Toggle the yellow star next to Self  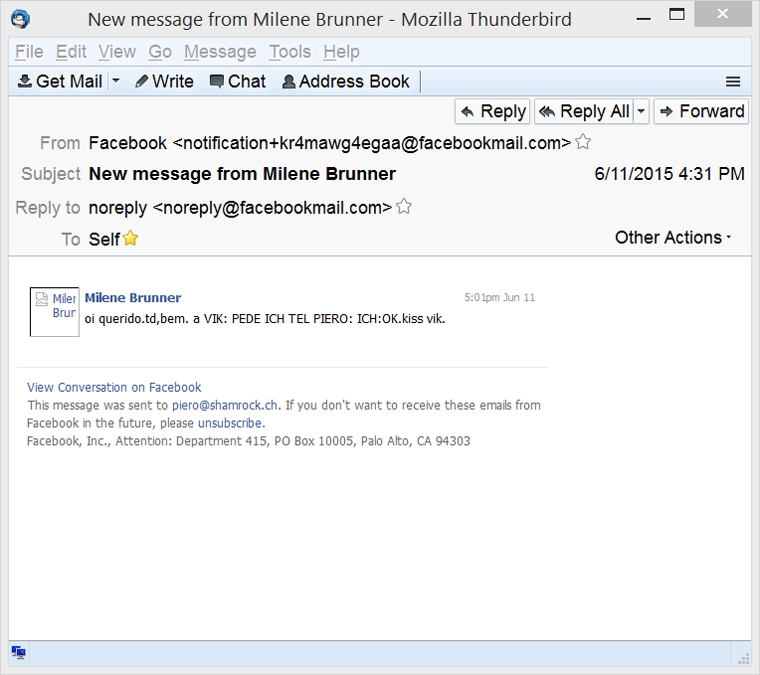pyautogui.click(x=130, y=238)
